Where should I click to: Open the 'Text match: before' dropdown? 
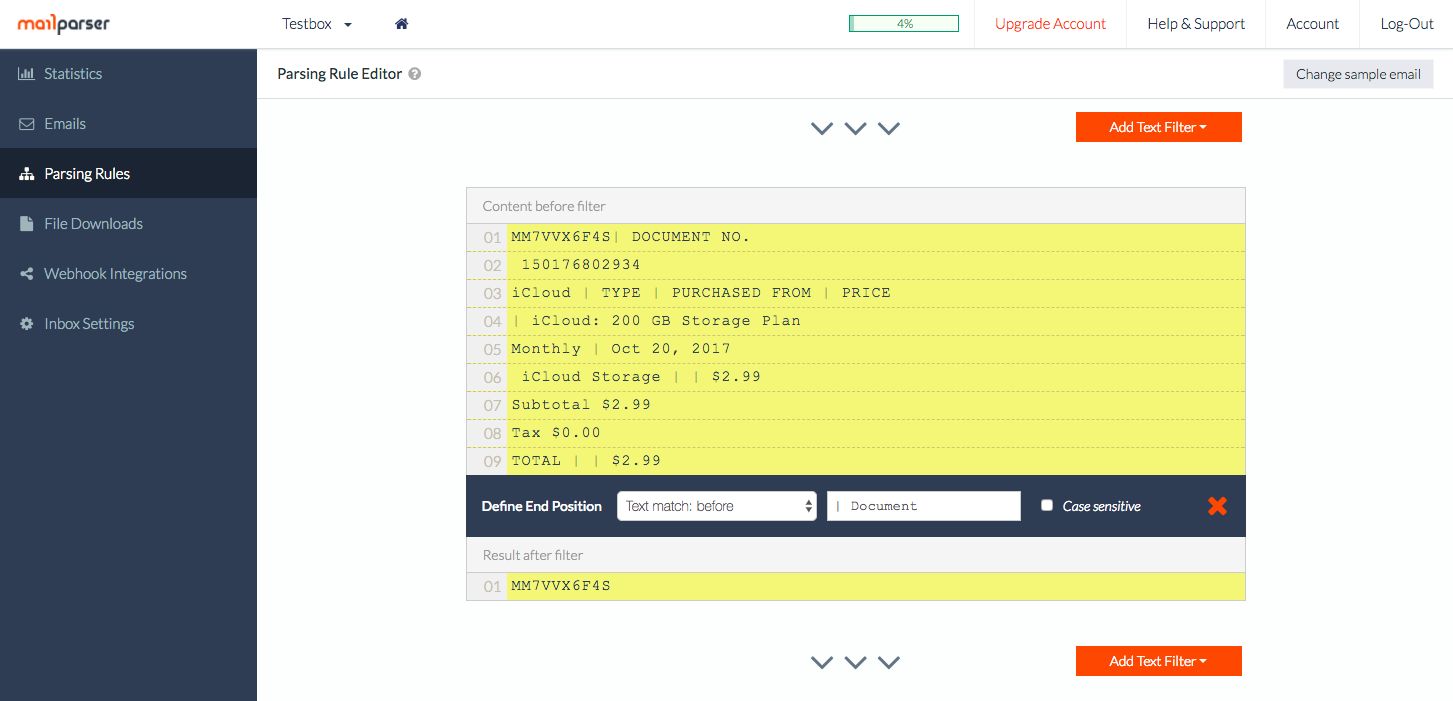coord(716,506)
